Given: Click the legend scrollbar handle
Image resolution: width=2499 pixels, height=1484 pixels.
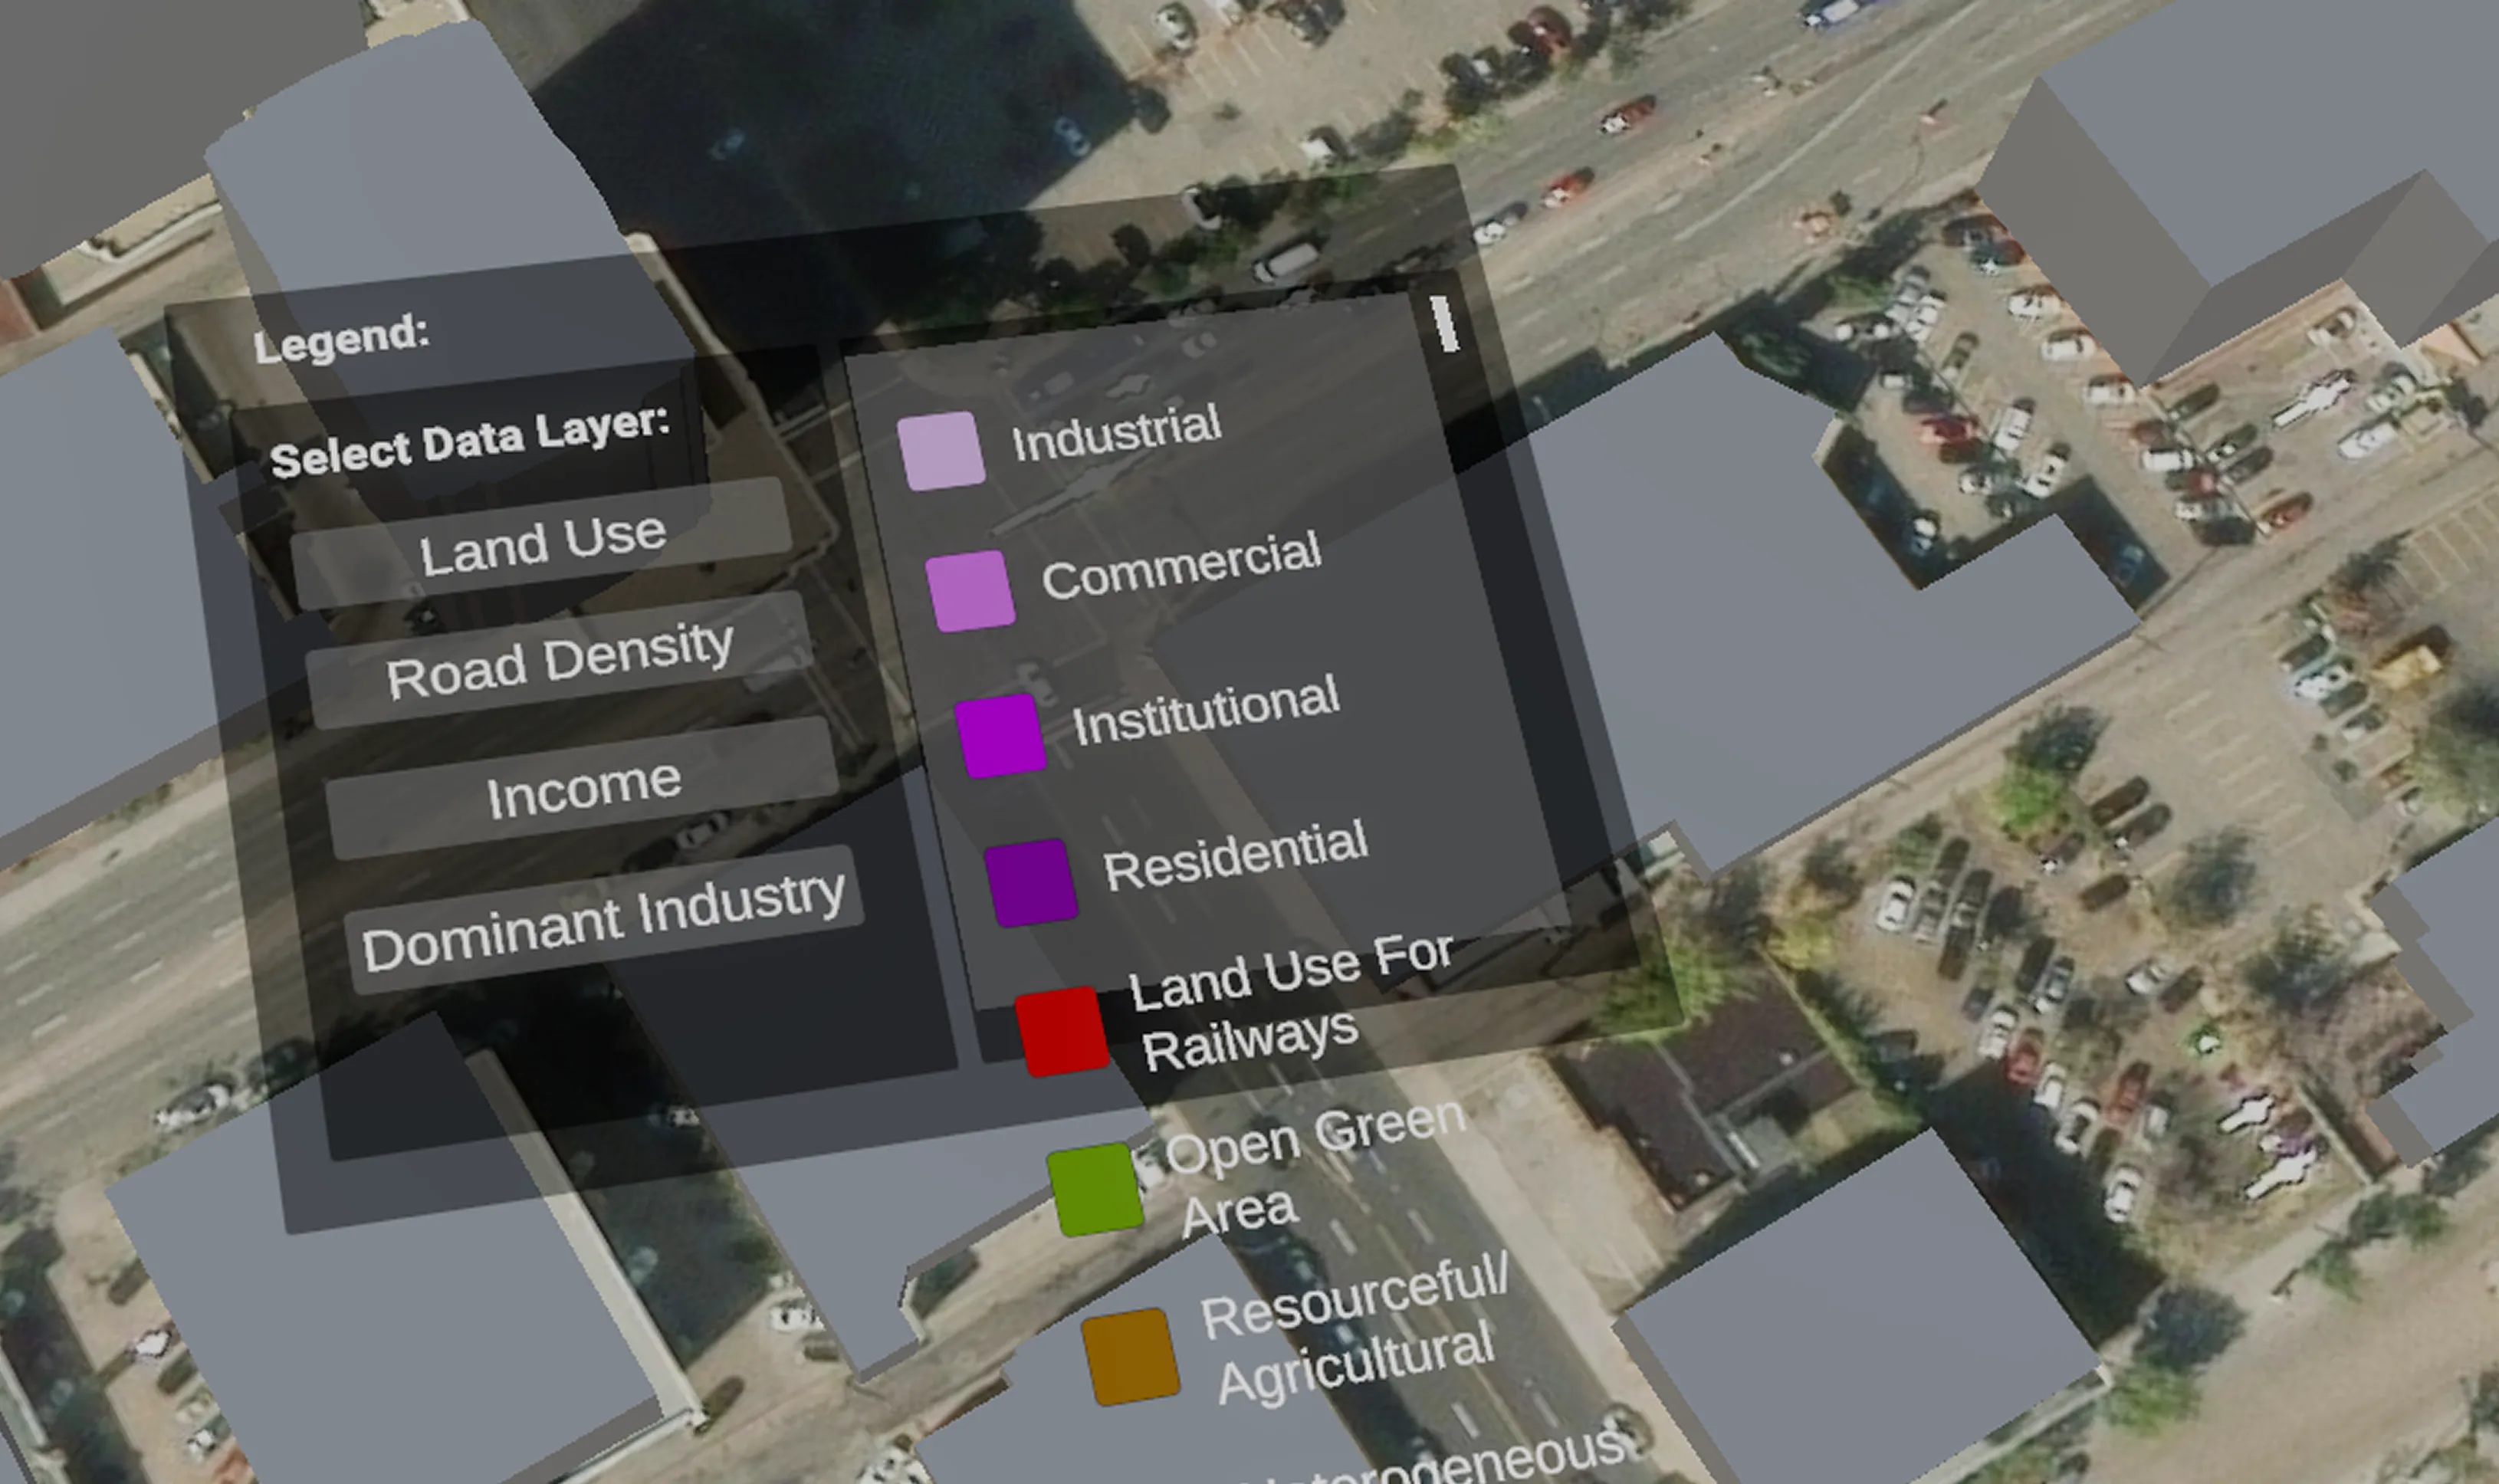Looking at the screenshot, I should point(1444,323).
